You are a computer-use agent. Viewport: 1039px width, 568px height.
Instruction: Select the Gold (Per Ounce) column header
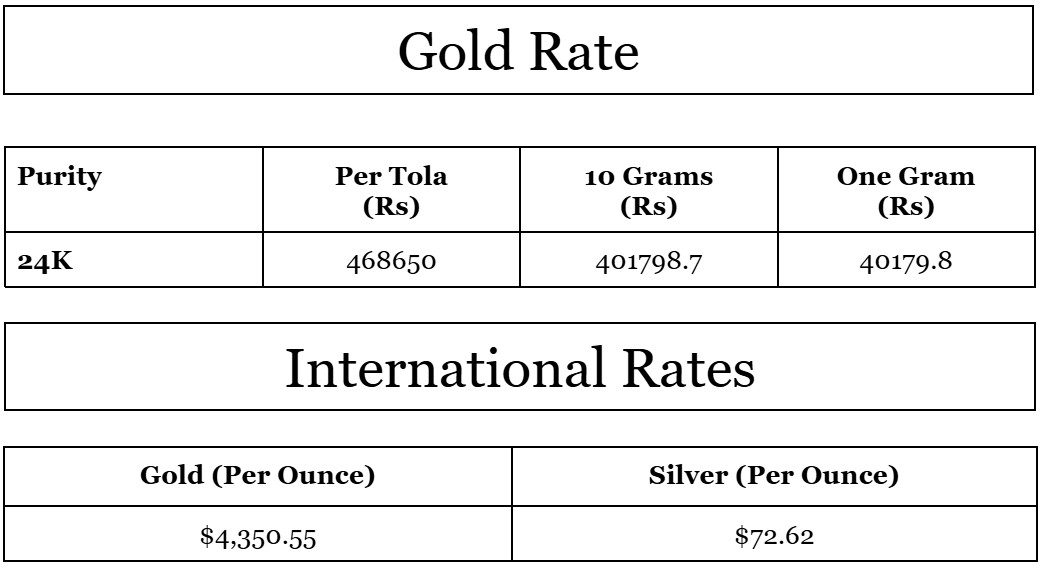click(x=258, y=477)
